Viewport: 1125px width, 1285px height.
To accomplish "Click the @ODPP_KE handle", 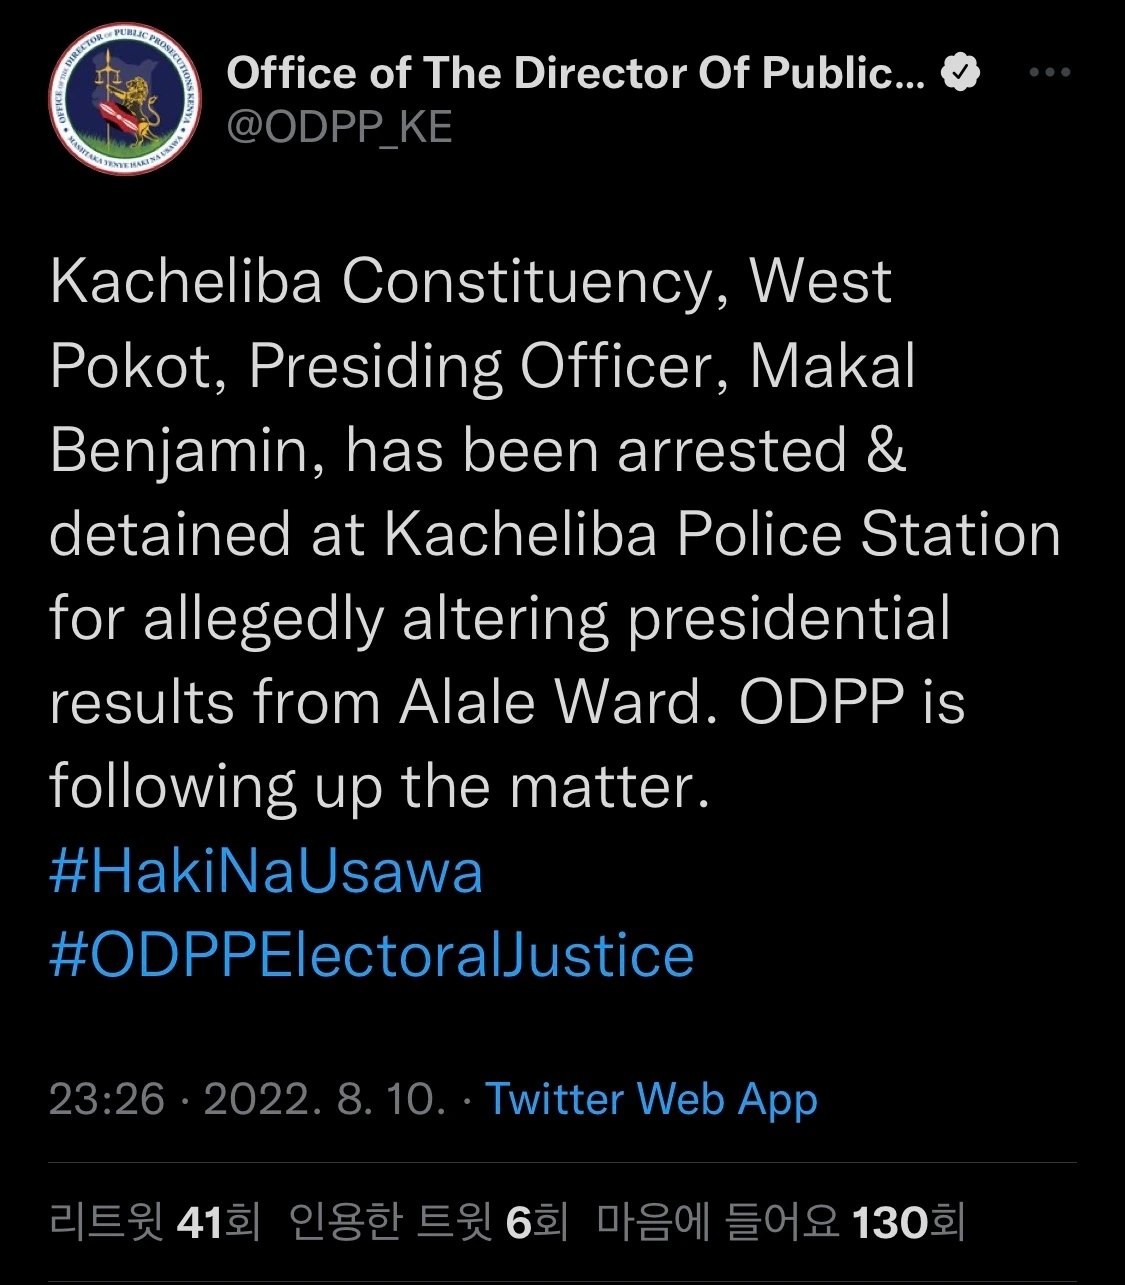I will pos(339,128).
